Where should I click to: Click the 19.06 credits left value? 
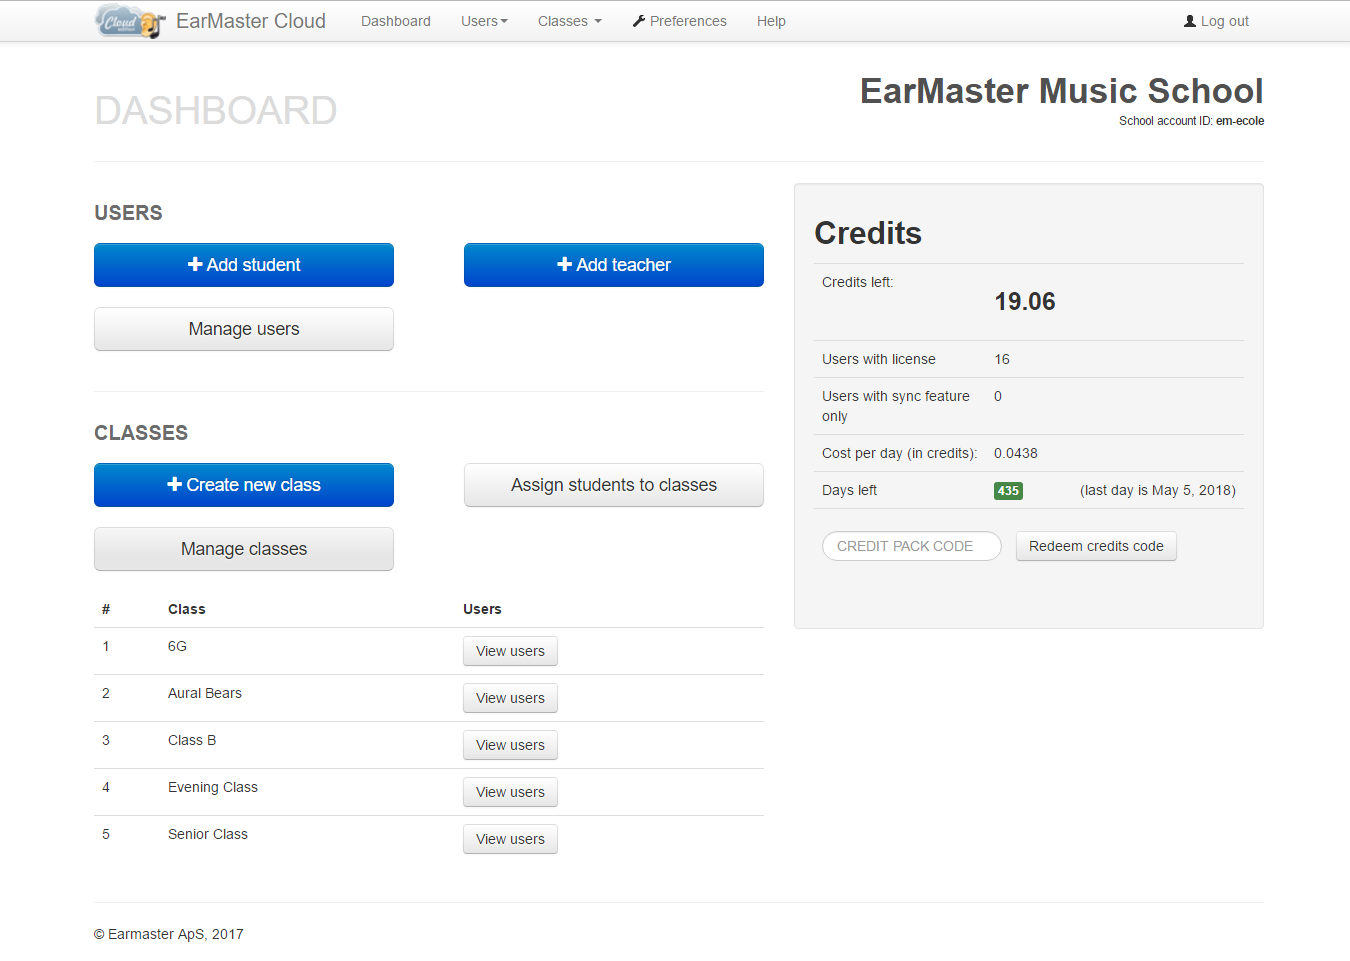(1025, 301)
